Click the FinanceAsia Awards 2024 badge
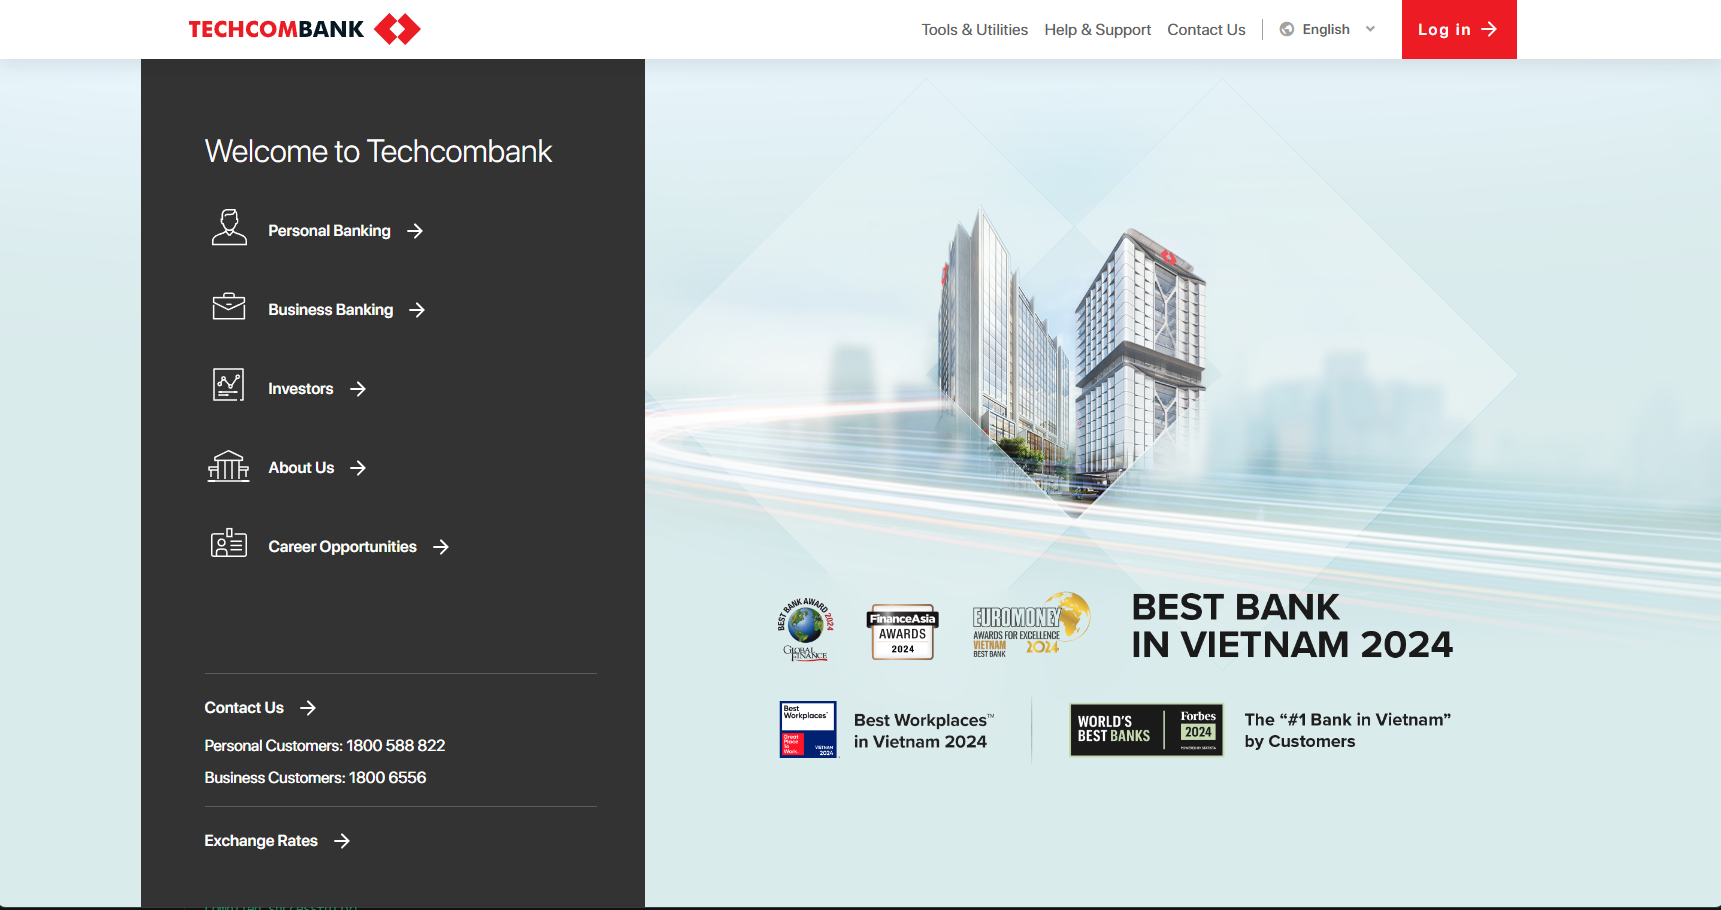This screenshot has width=1721, height=910. (901, 632)
